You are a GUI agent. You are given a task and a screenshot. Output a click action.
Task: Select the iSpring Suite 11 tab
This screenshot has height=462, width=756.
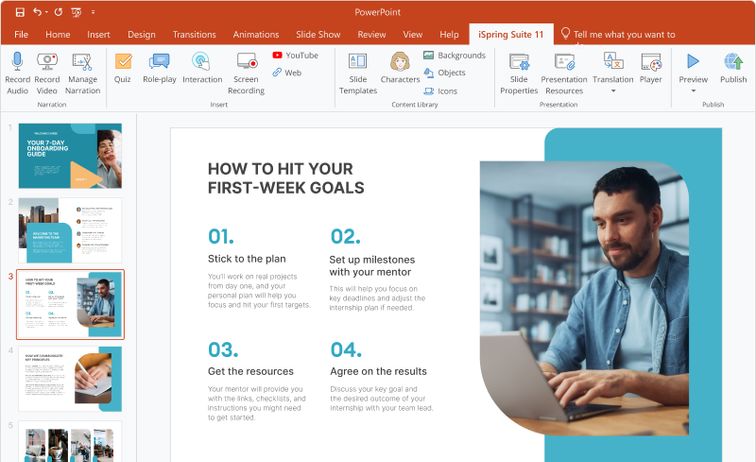pos(511,34)
